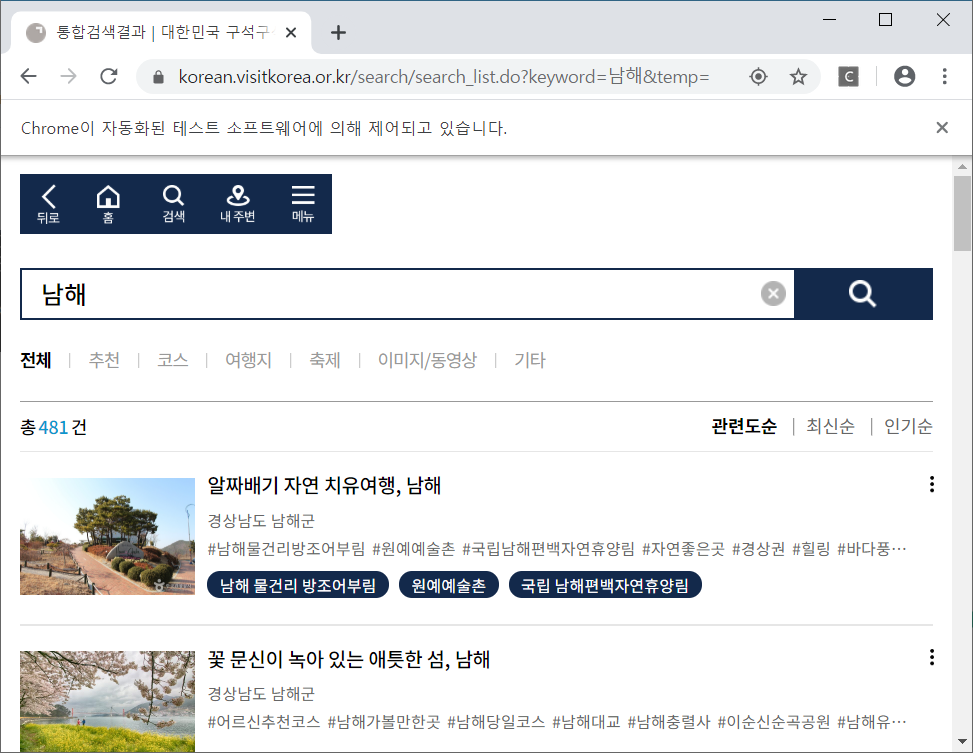
Task: Submit search with magnifier button
Action: [x=863, y=294]
